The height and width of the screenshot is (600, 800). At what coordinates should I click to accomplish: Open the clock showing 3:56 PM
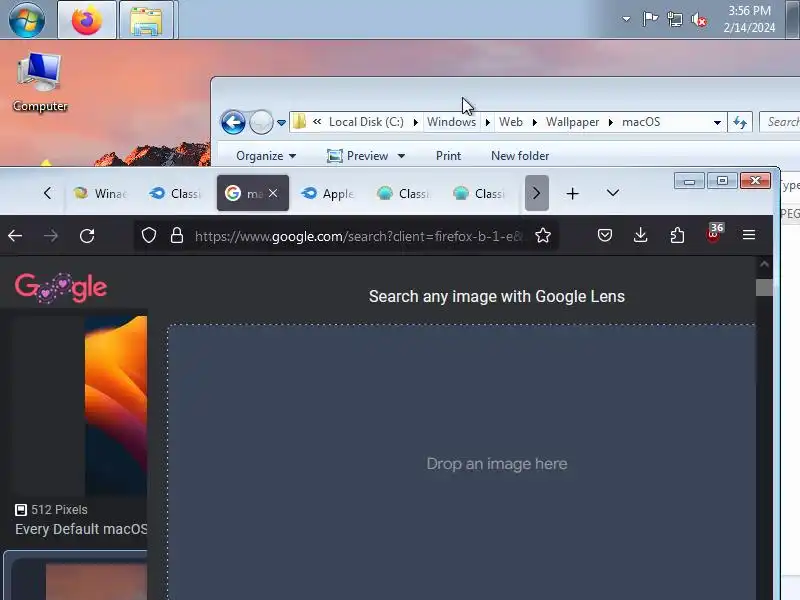(x=749, y=19)
